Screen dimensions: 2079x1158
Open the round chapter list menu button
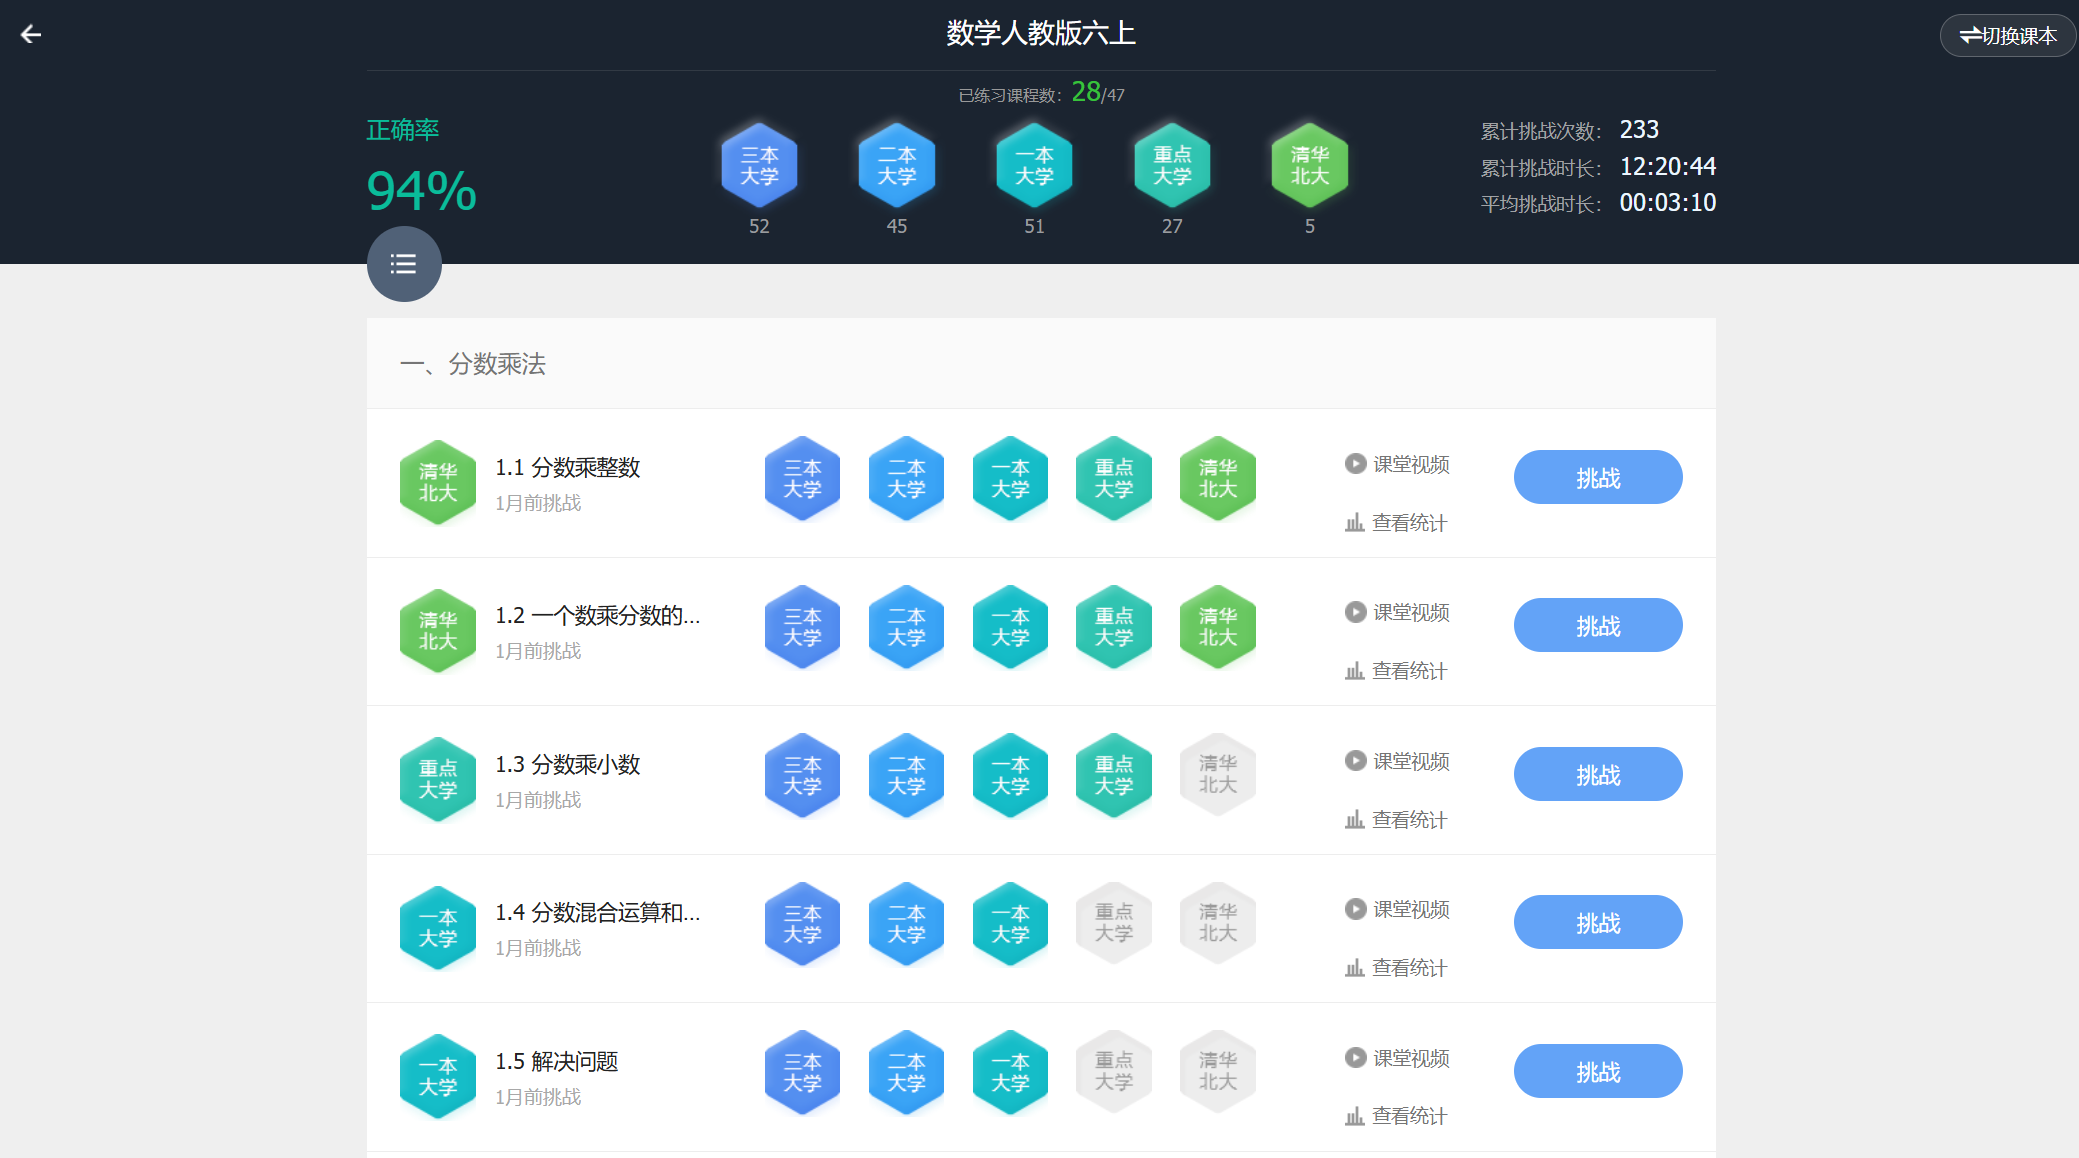(x=404, y=264)
